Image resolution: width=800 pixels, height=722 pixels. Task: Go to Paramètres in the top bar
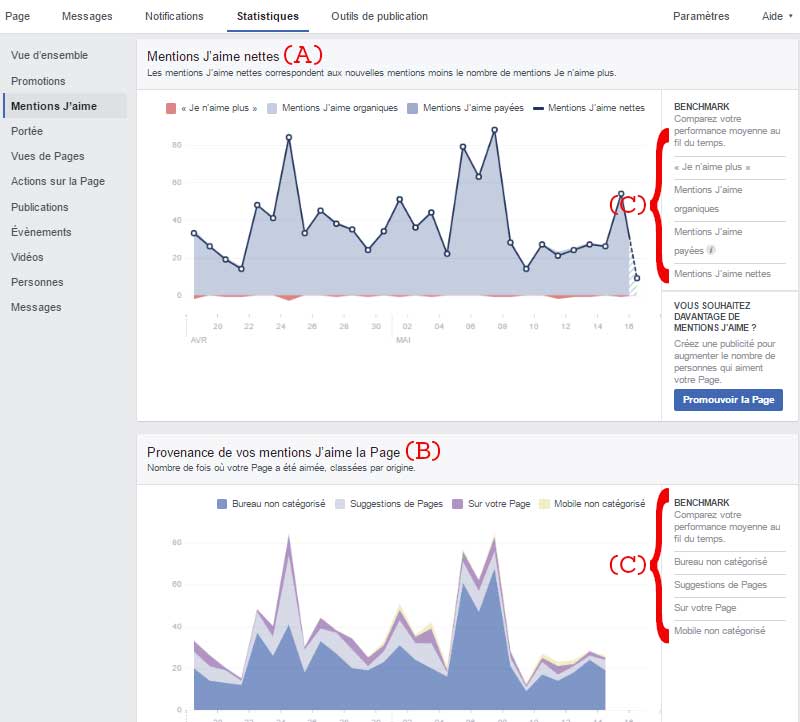(701, 16)
